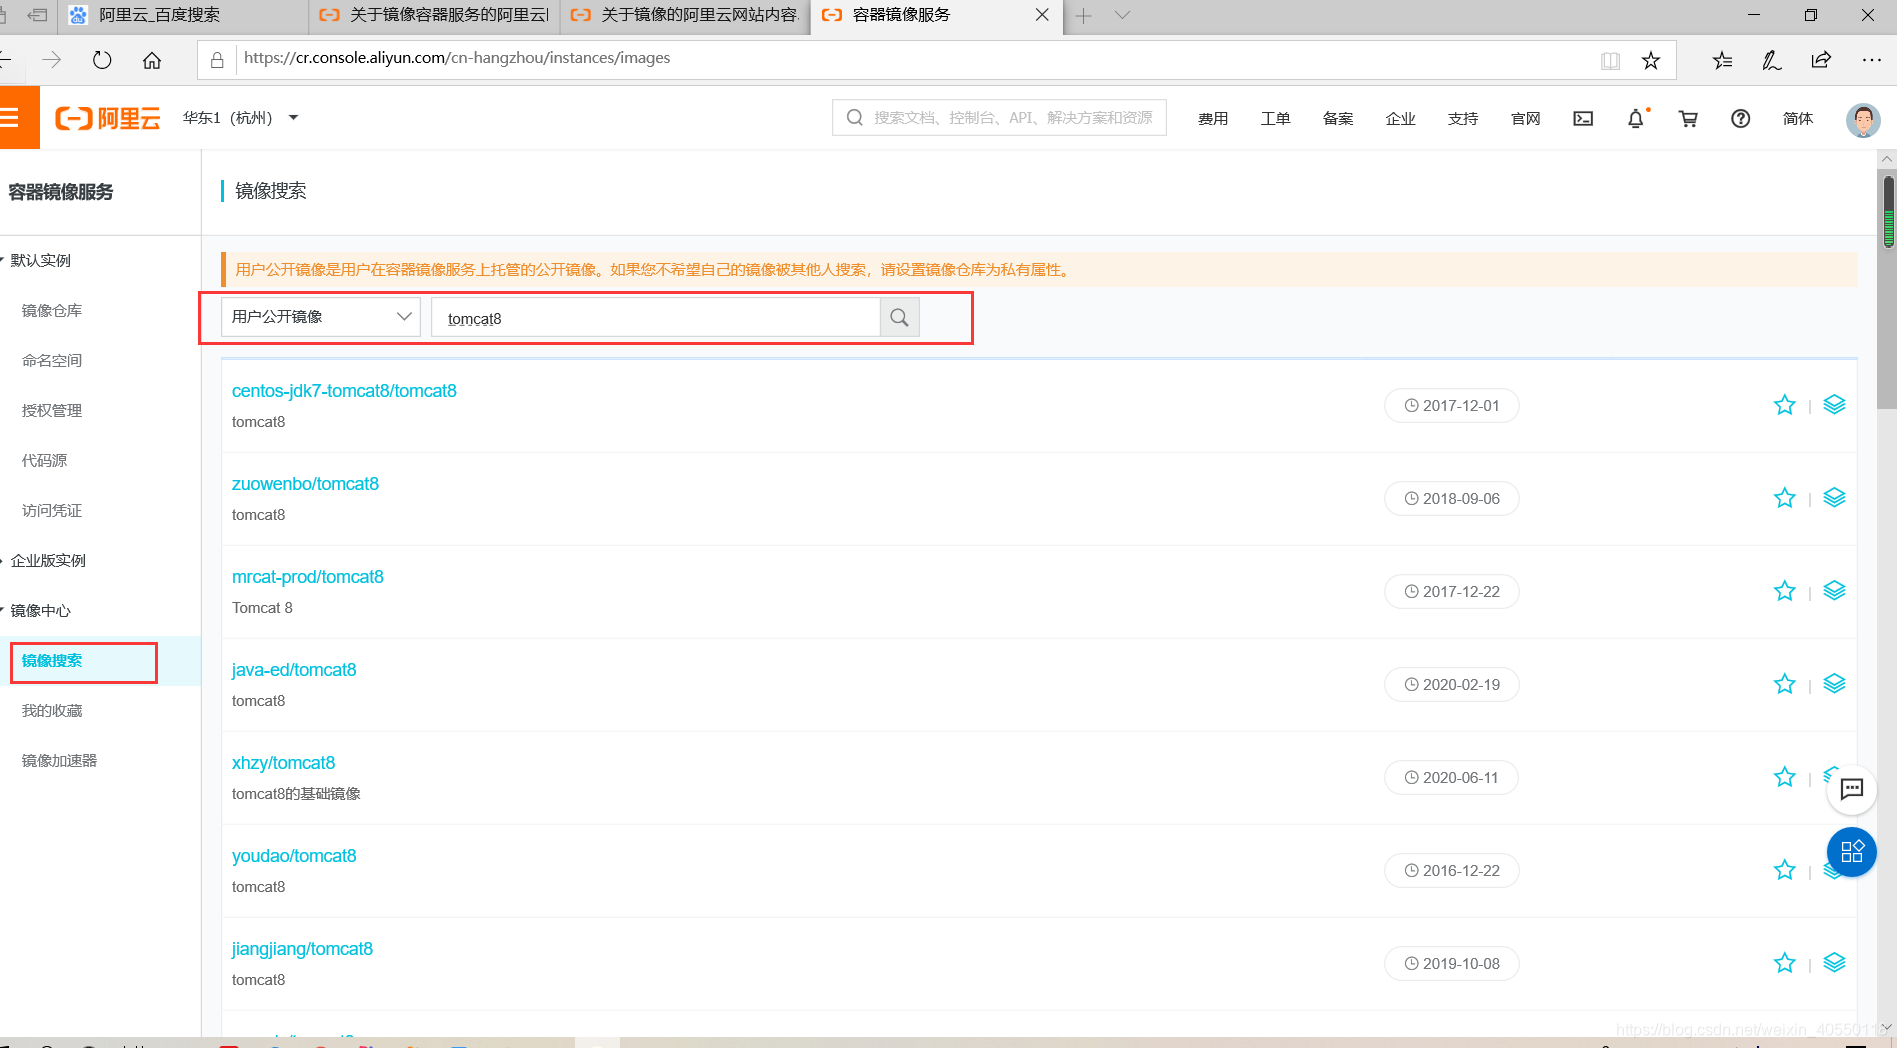Open the floating chat feedback button

coord(1852,789)
